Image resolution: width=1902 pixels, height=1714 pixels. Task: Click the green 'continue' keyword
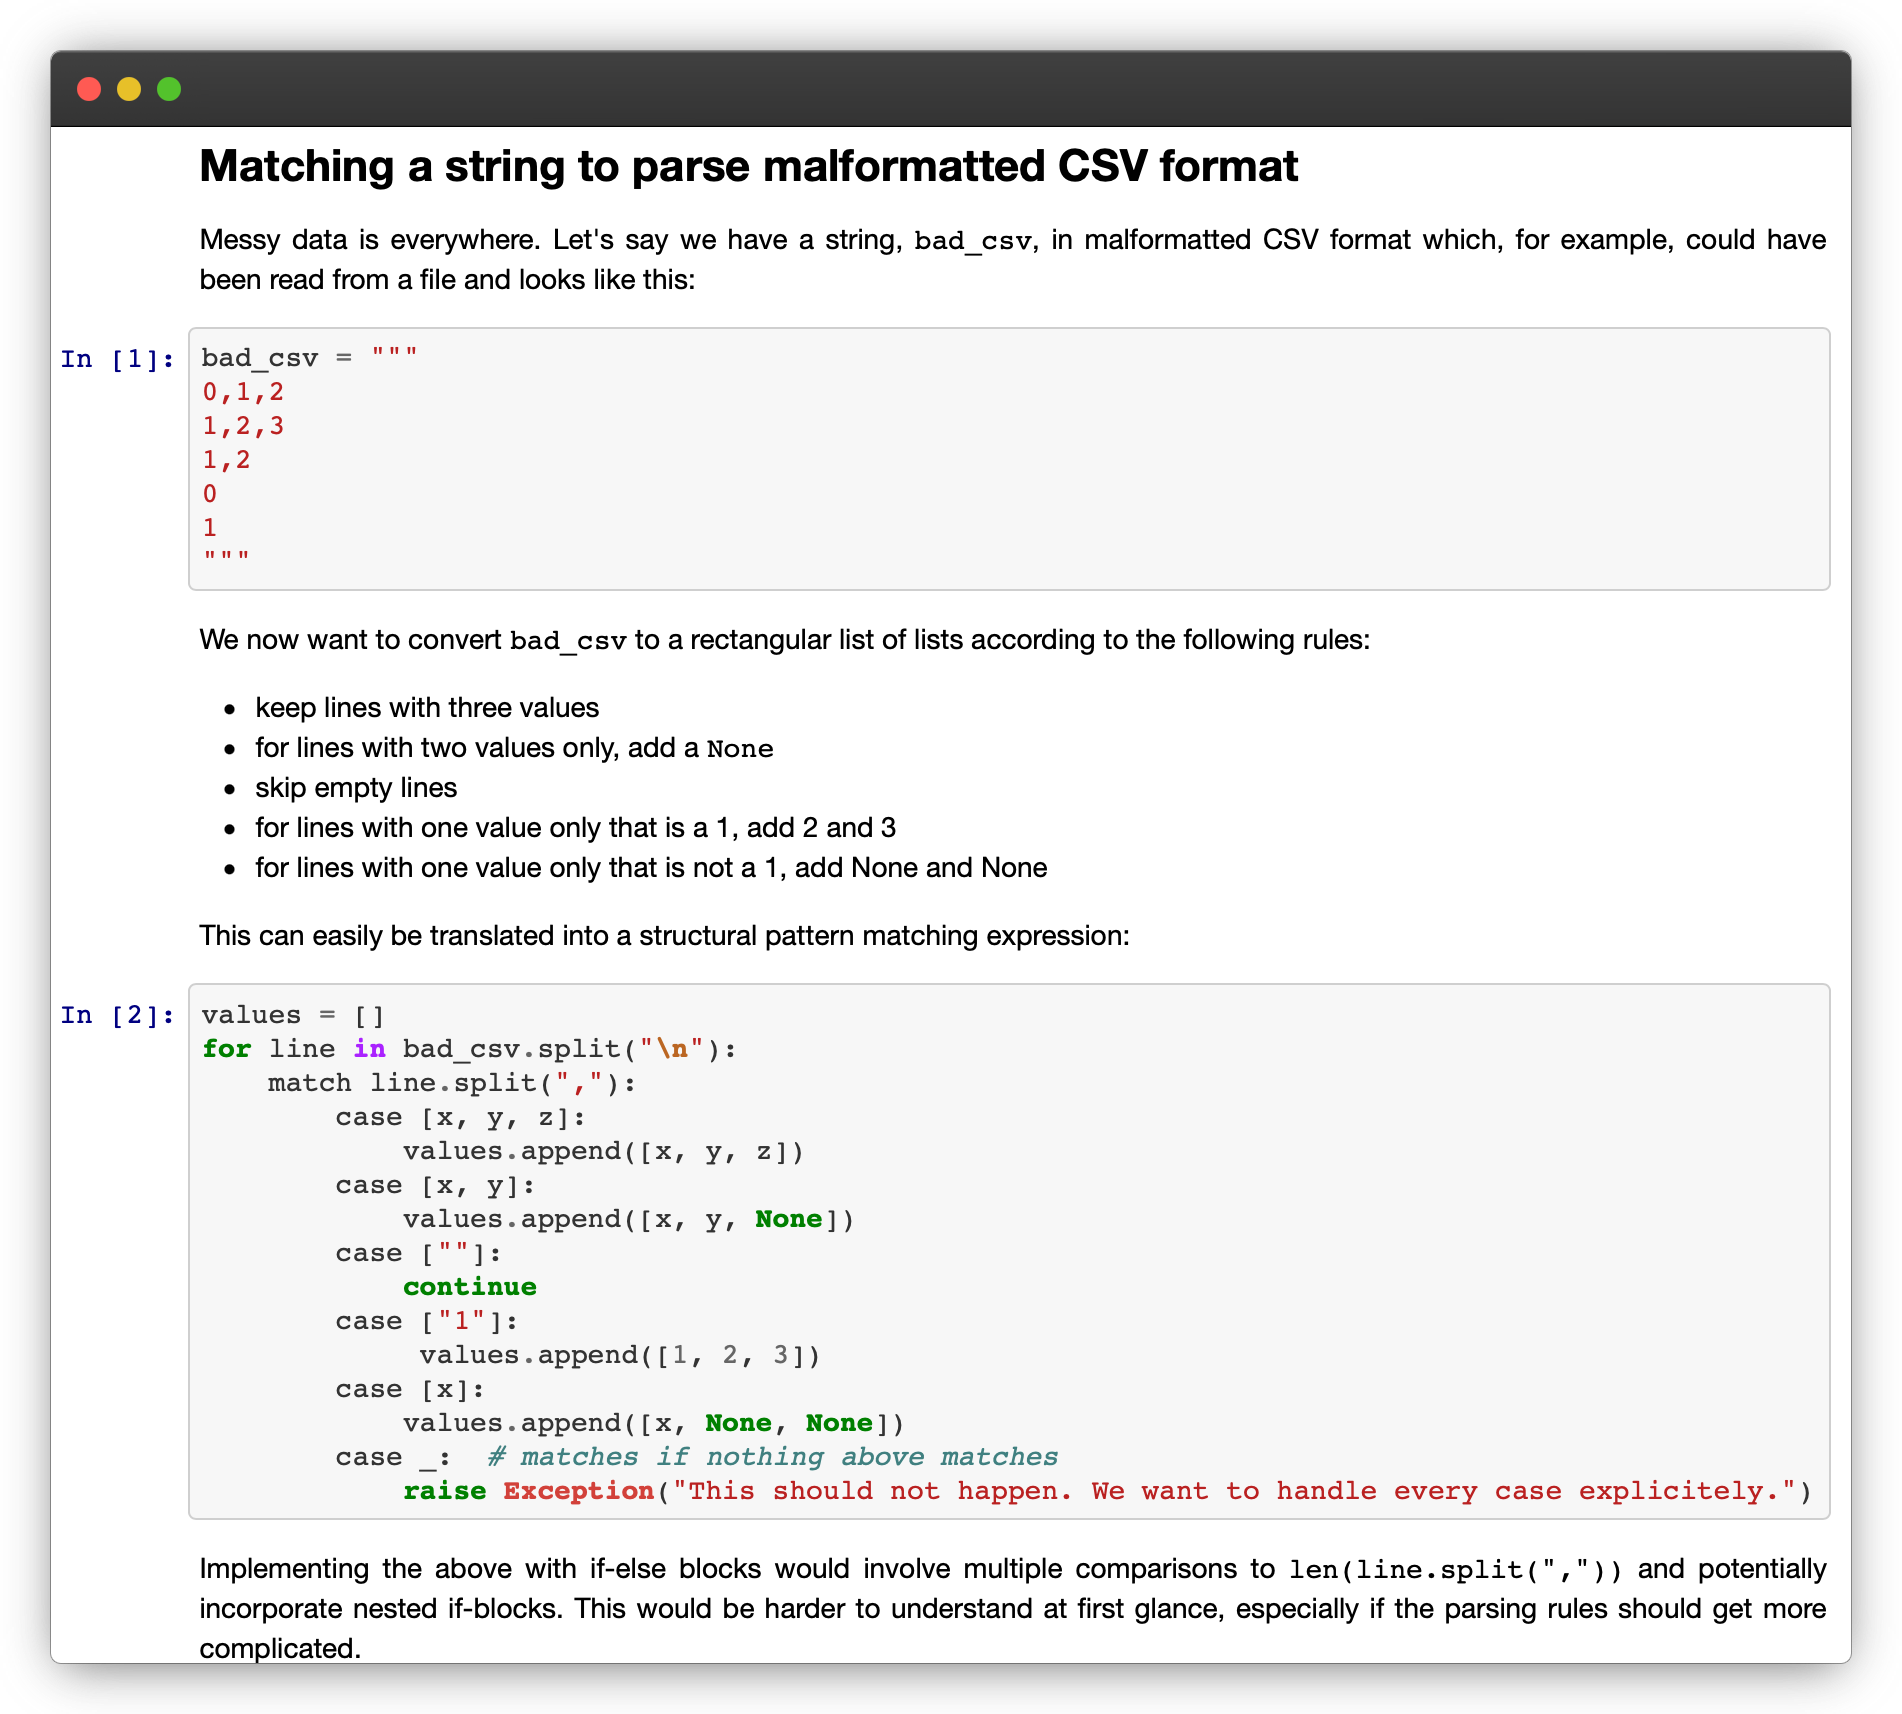click(470, 1287)
